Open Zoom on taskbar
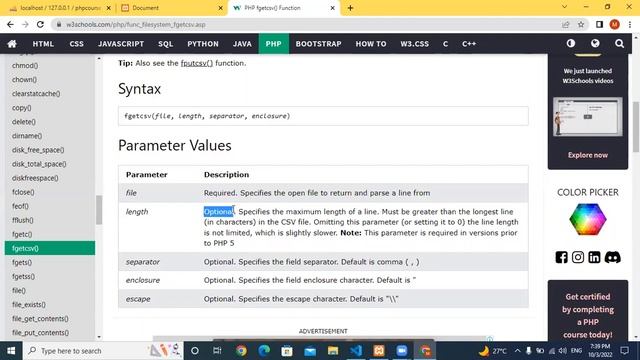 402,351
